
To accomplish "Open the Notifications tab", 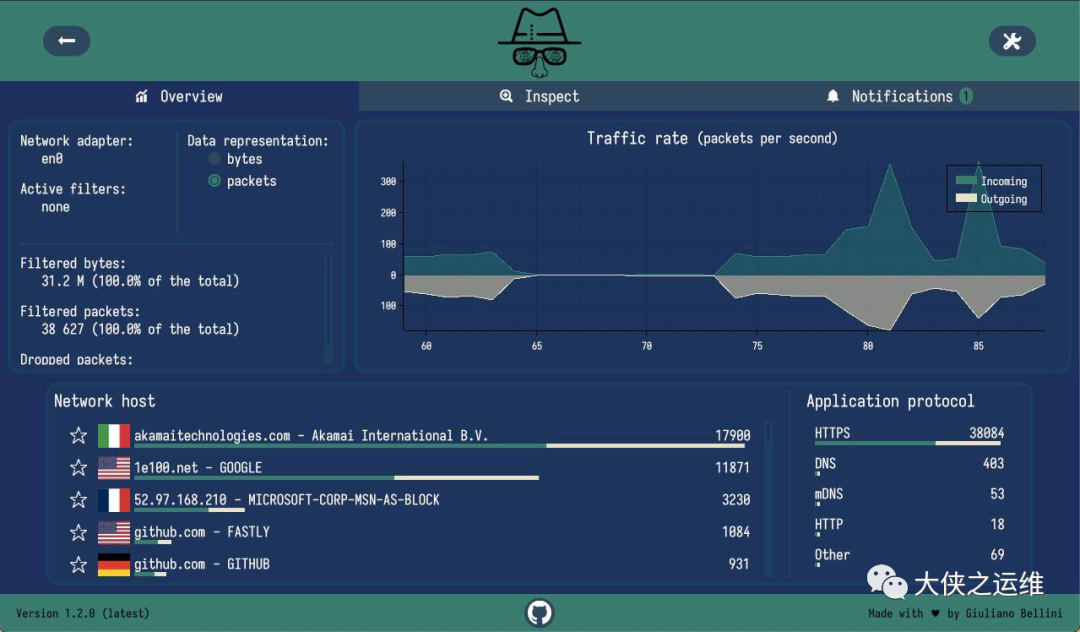I will [x=900, y=96].
